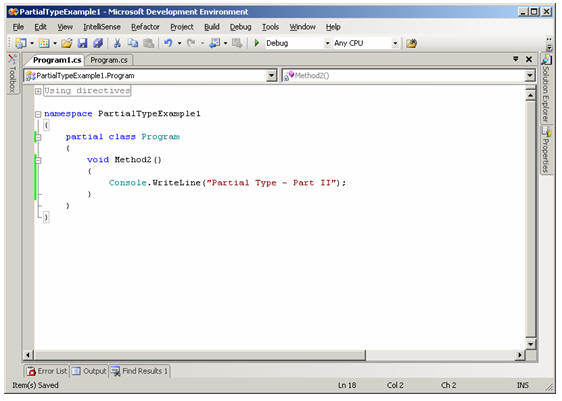Click the icon right of the Any CPU dropdown

411,43
